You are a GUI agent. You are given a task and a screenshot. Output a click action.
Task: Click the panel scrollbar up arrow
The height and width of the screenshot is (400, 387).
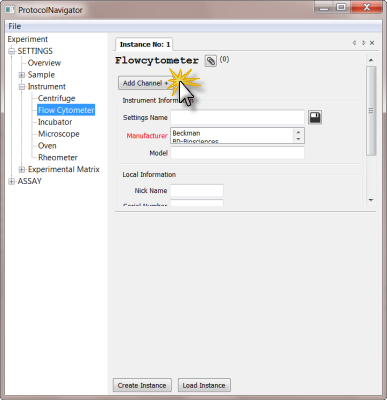(371, 60)
